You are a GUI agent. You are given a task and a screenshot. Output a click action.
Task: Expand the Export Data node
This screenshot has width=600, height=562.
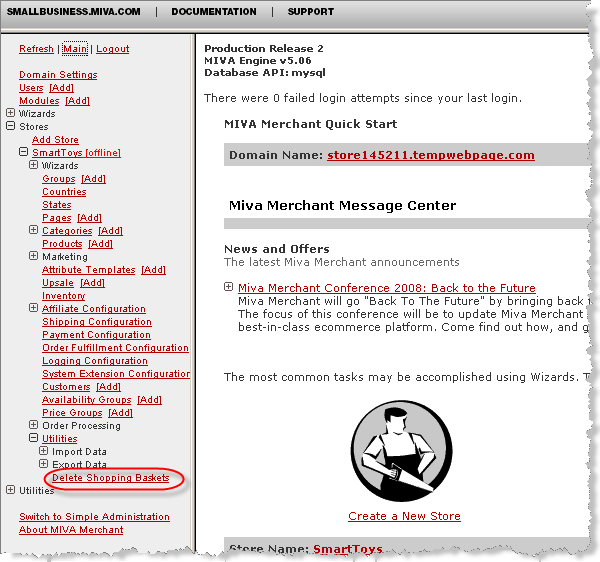pos(44,464)
